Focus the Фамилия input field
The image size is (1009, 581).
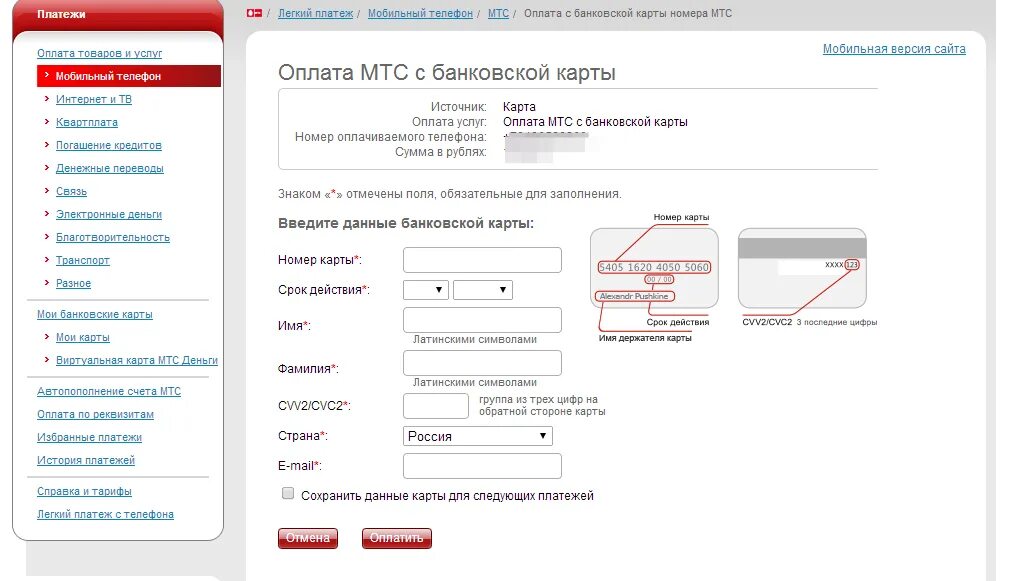pos(482,363)
